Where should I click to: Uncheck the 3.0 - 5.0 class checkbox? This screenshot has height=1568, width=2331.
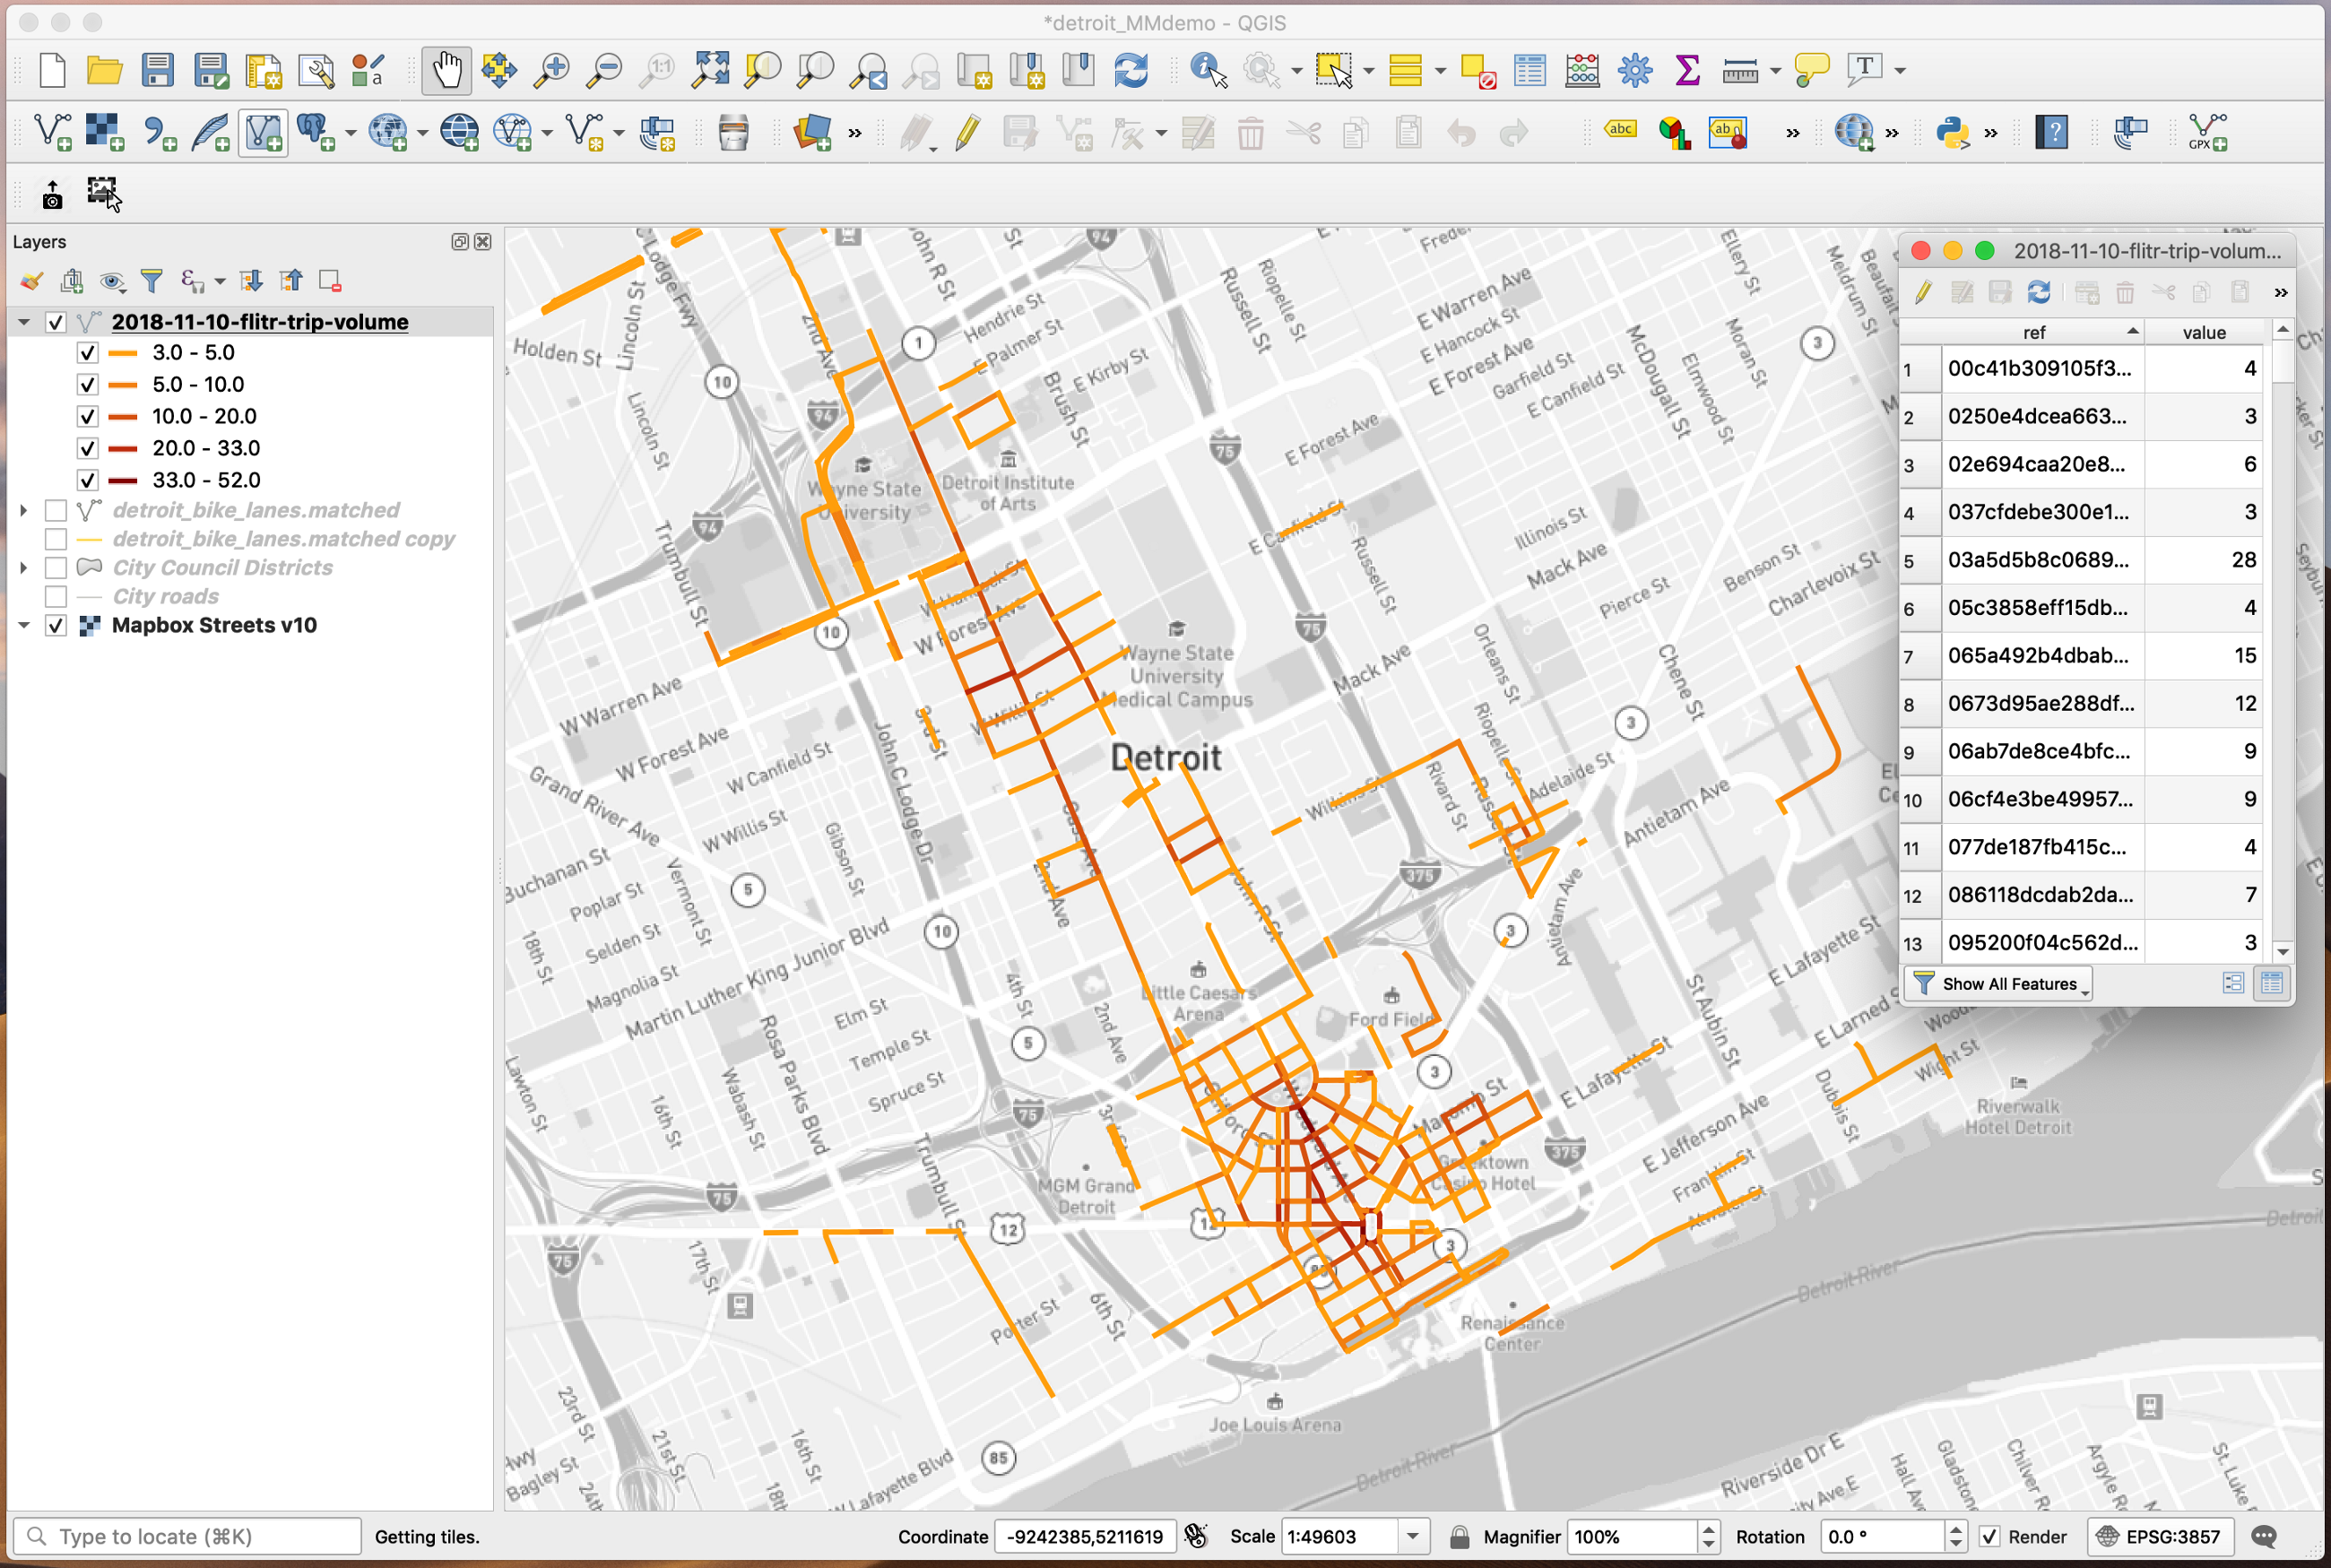(x=88, y=353)
